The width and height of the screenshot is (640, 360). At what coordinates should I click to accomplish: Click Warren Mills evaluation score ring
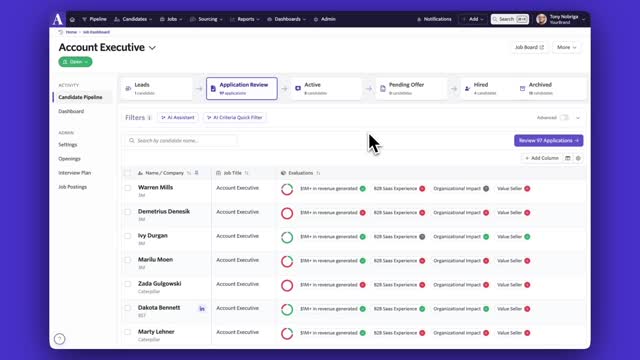pyautogui.click(x=287, y=189)
